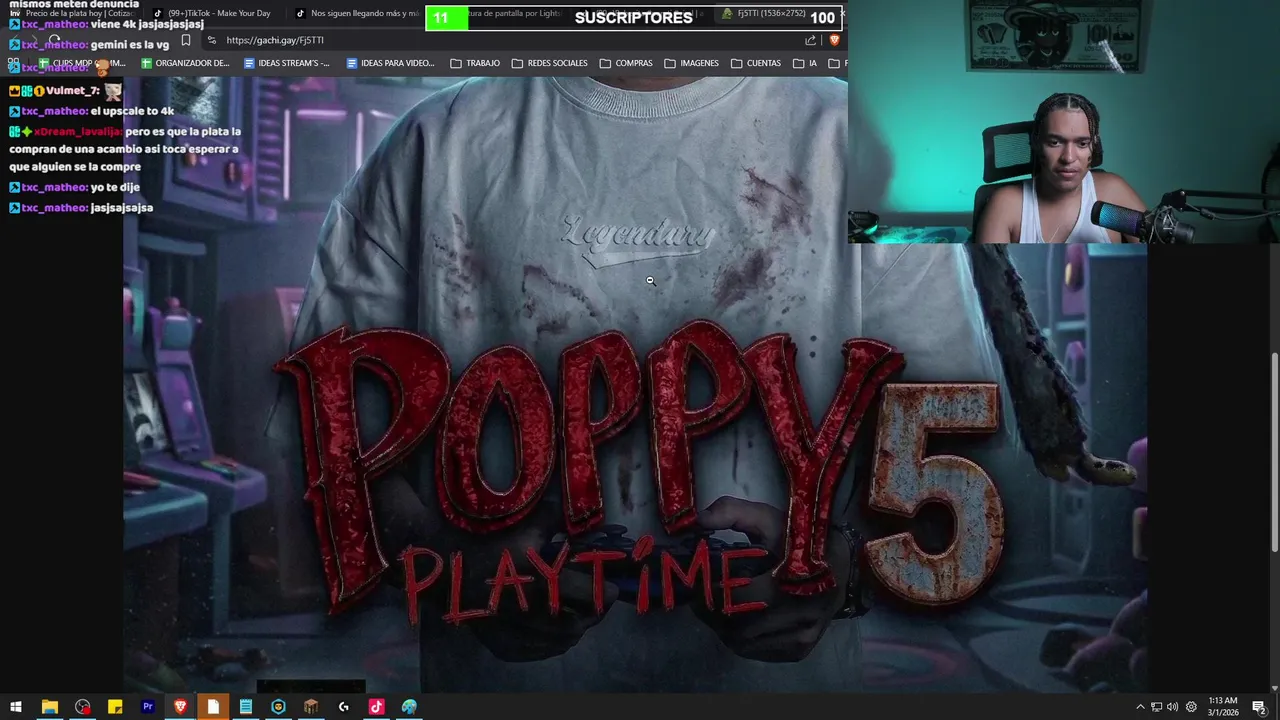Click chat message 'el upscale to 4k'
Screen dimensions: 1280x720
tap(132, 111)
